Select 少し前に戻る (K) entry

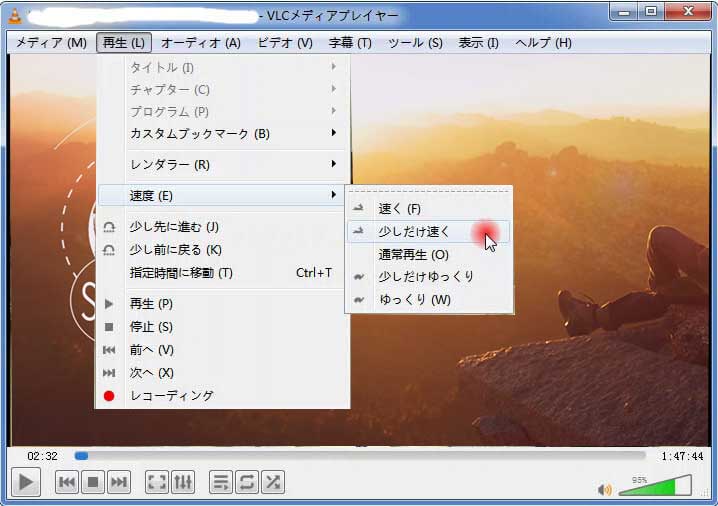[223, 250]
